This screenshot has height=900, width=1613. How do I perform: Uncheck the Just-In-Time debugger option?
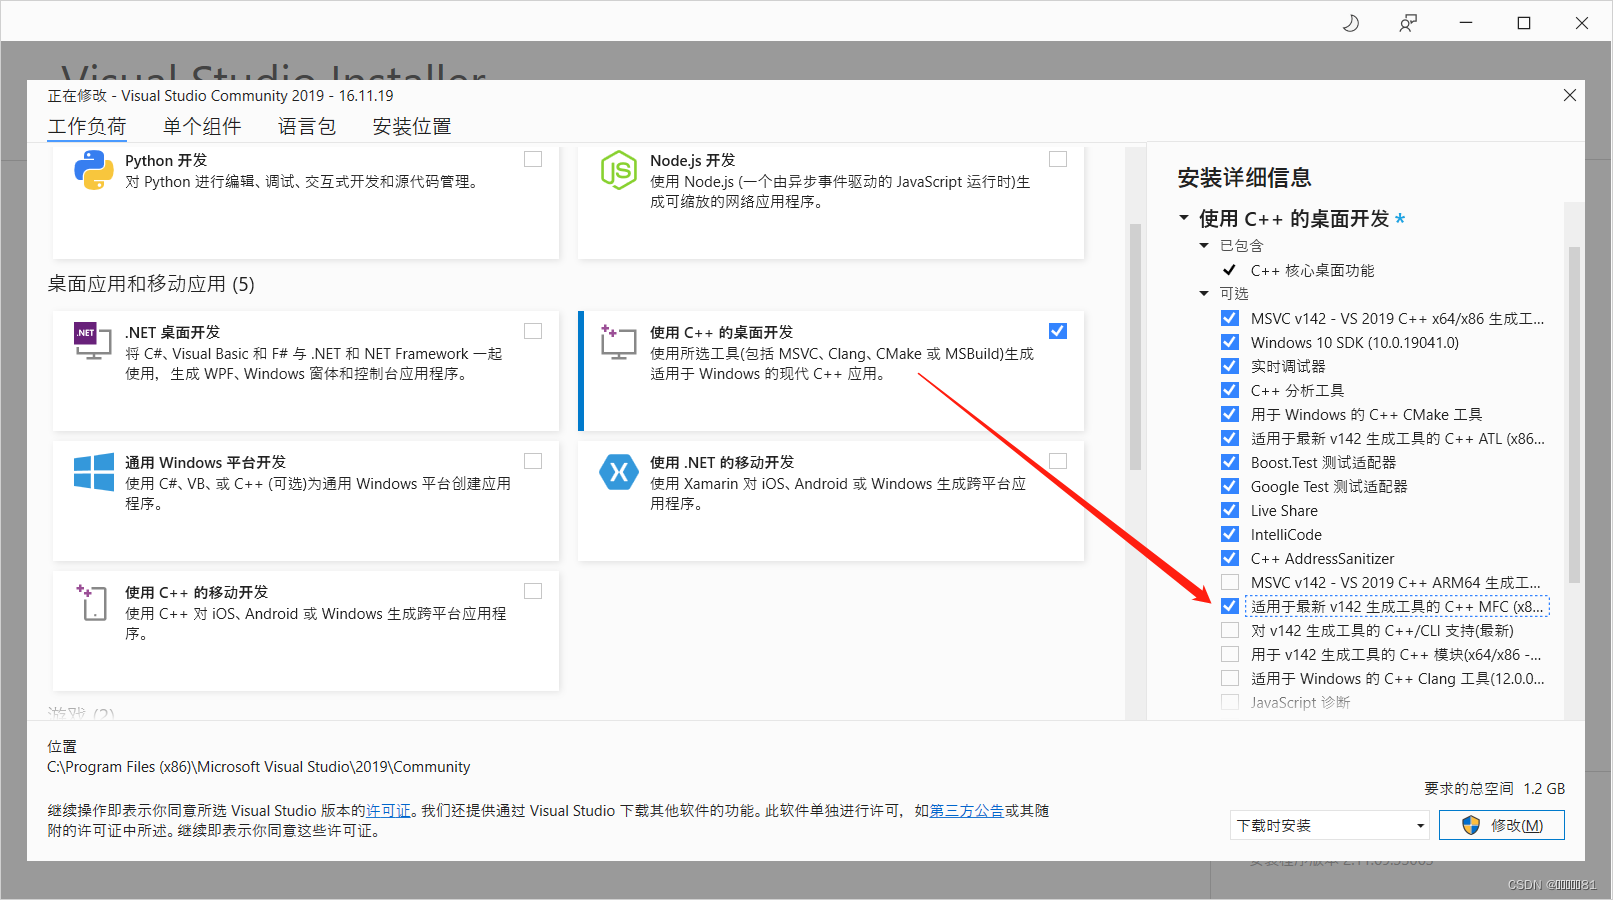pos(1230,366)
